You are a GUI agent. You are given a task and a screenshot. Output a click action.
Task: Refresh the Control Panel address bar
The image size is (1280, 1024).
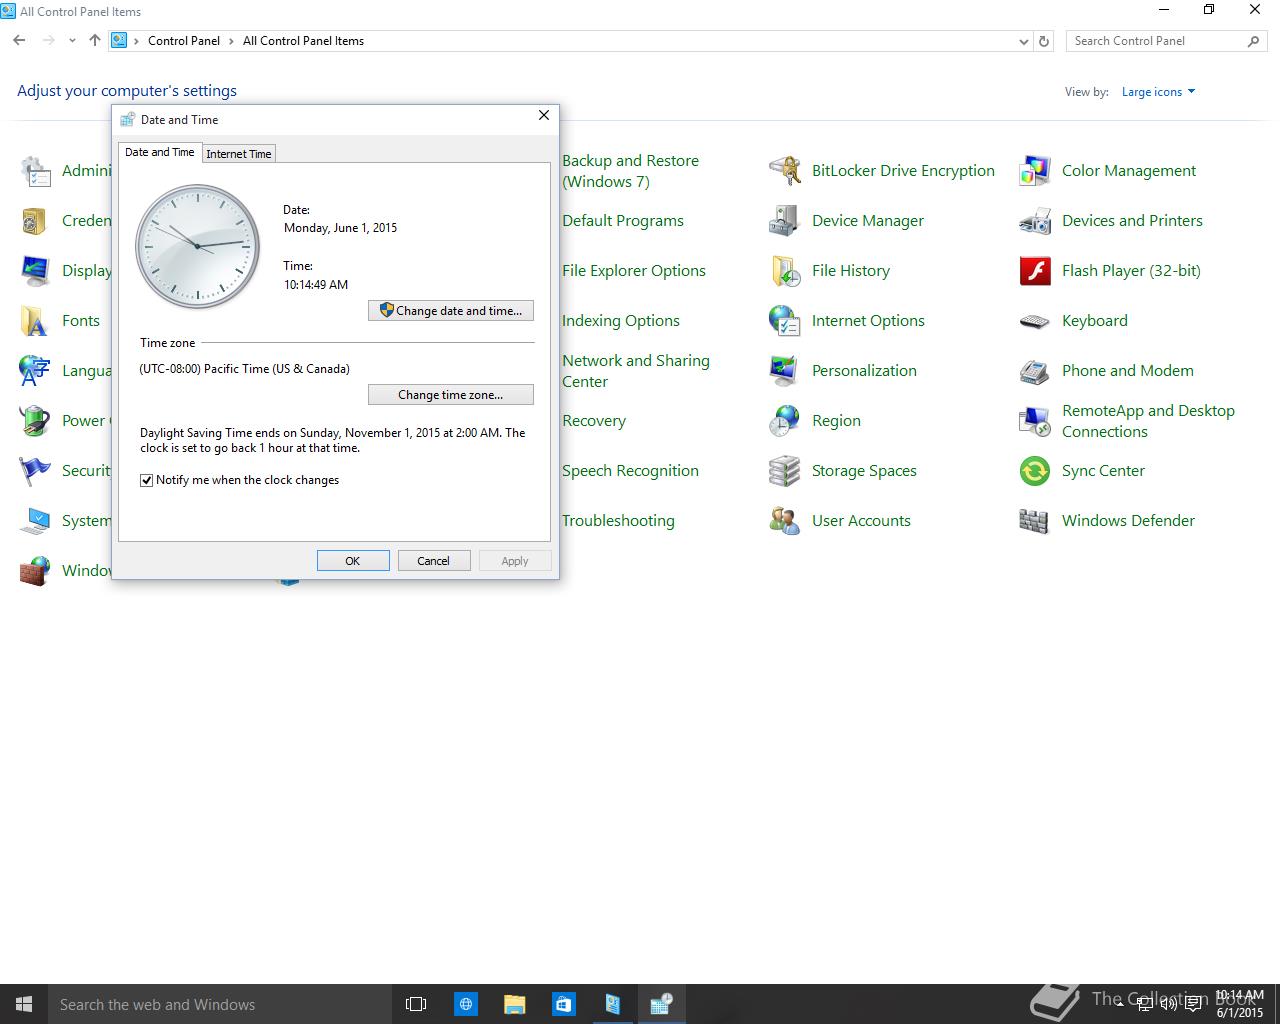click(1044, 41)
